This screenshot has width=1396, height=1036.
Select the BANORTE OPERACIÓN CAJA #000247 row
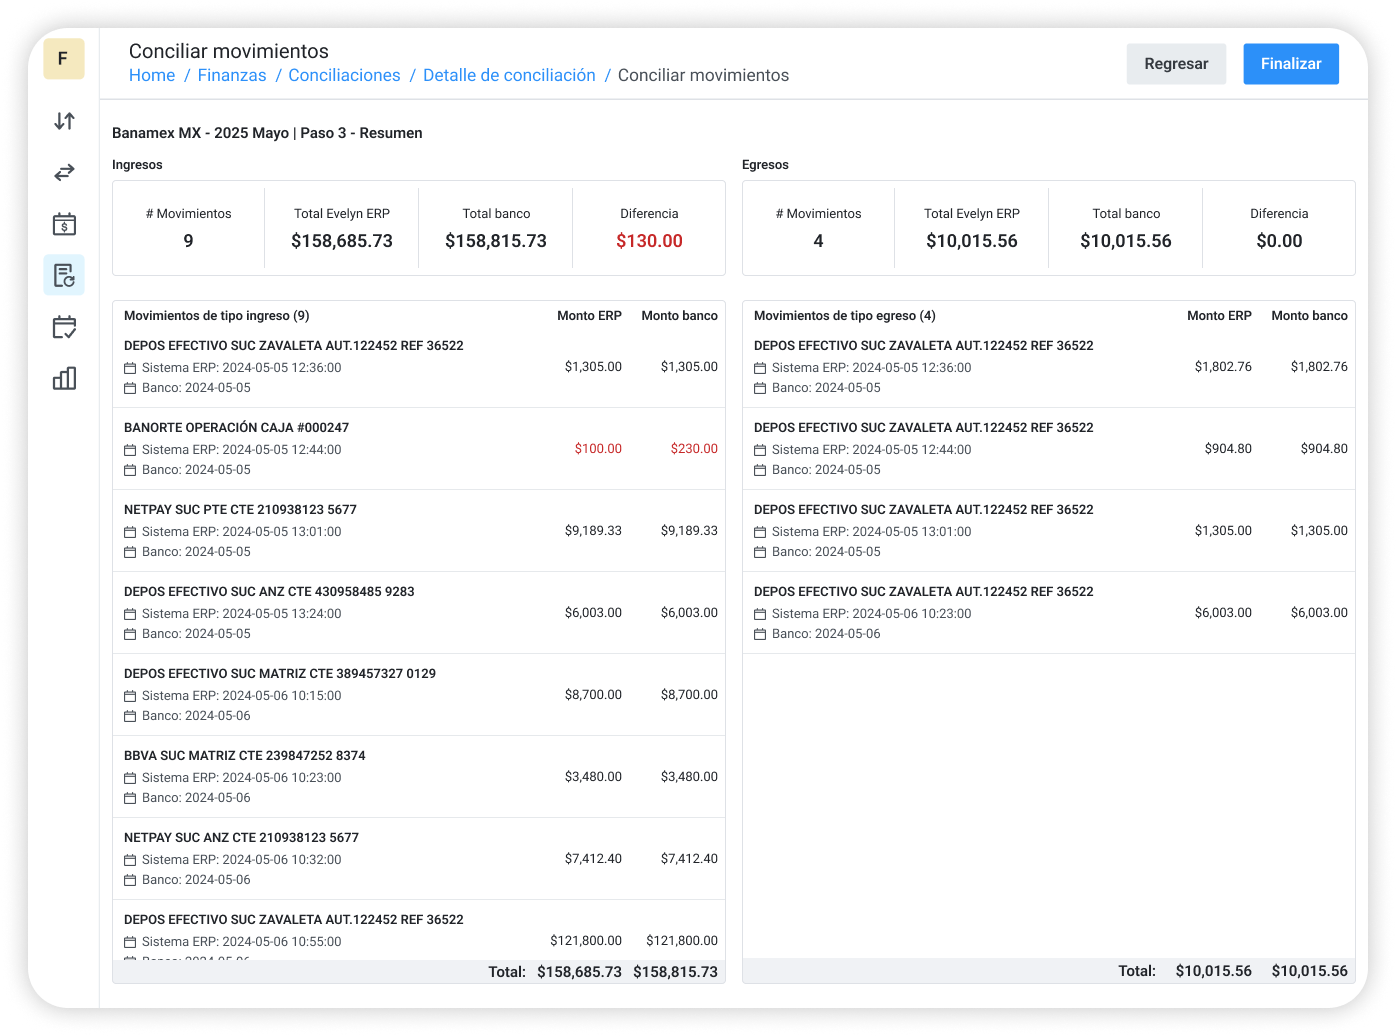point(419,448)
